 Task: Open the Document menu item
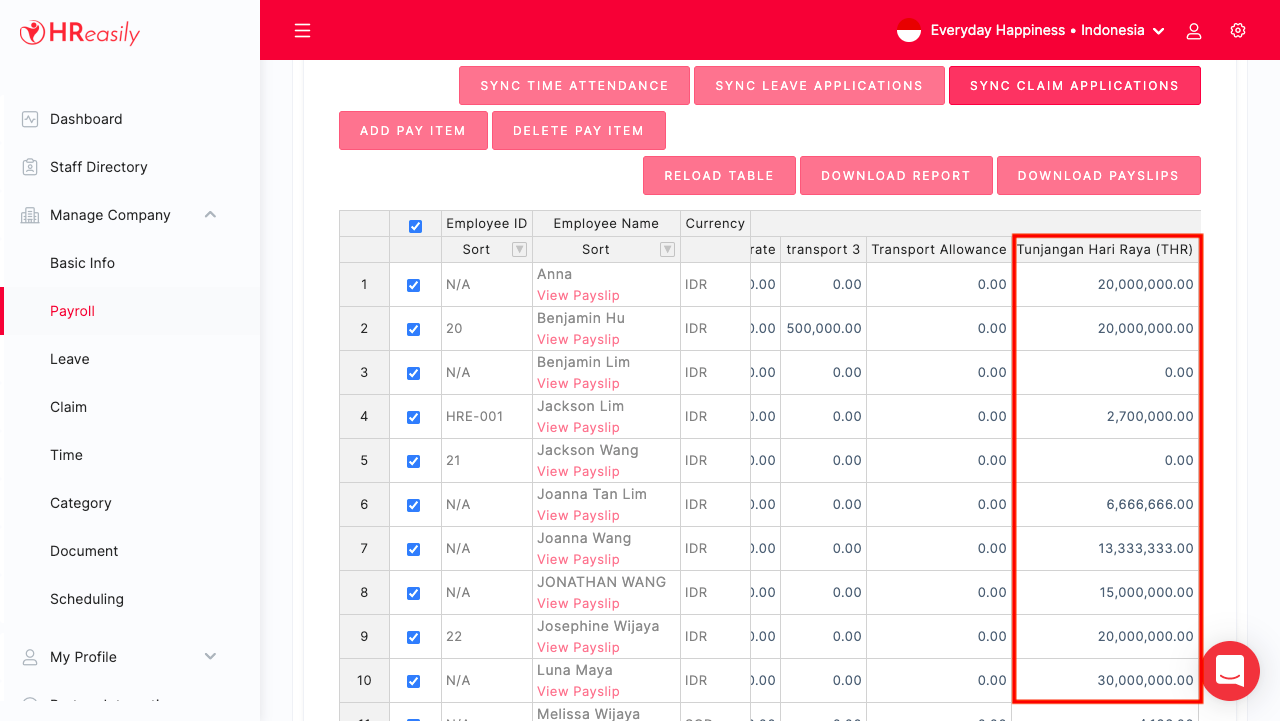[x=84, y=551]
